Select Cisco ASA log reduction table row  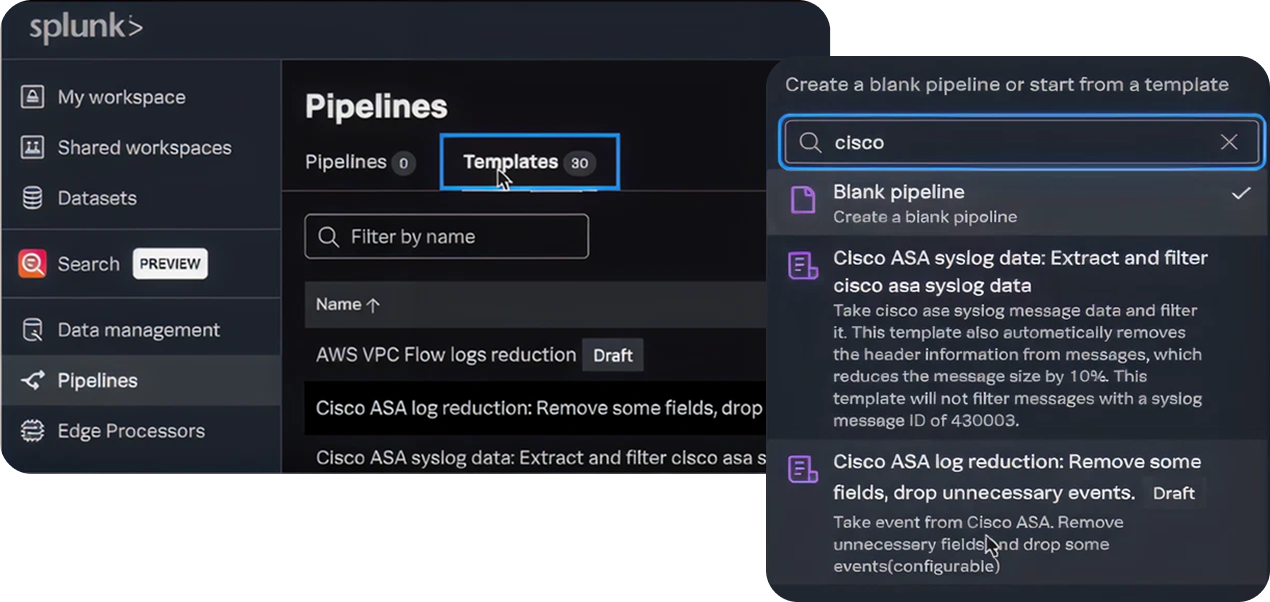538,408
